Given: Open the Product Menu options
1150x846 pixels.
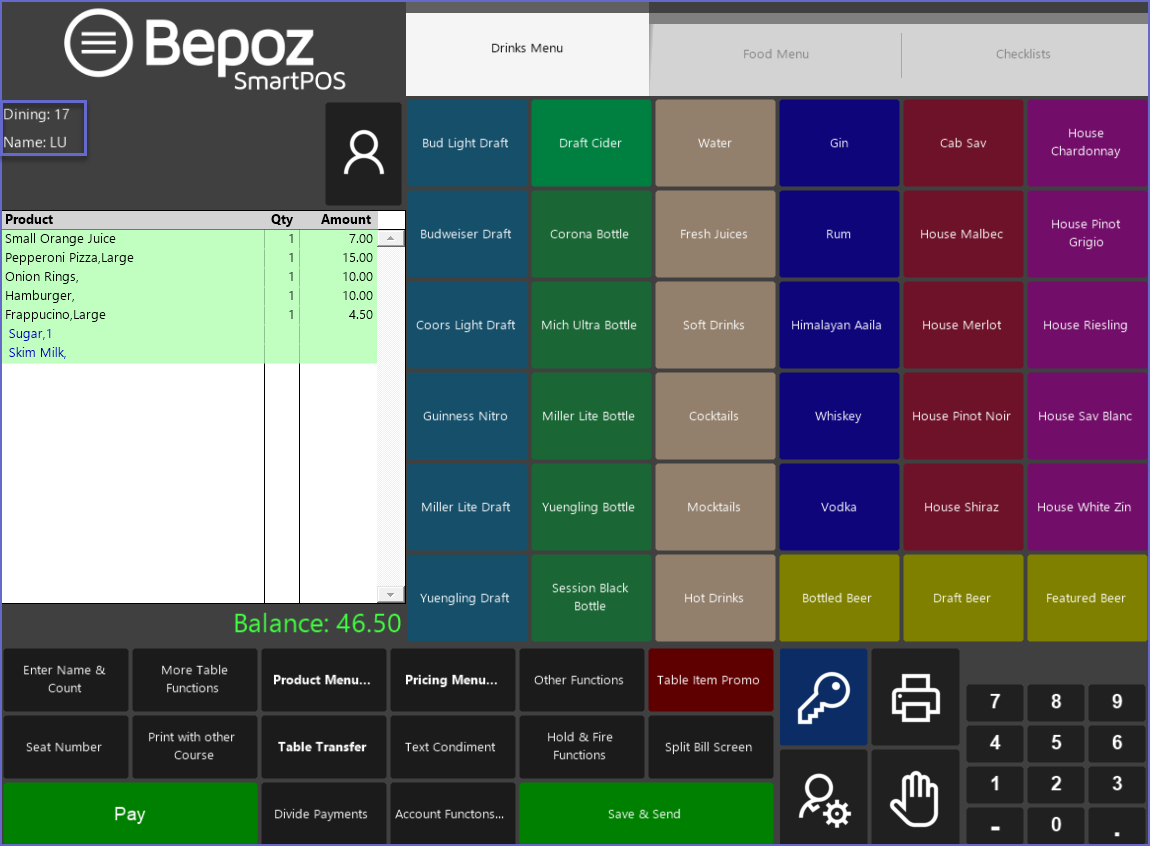Looking at the screenshot, I should coord(322,680).
